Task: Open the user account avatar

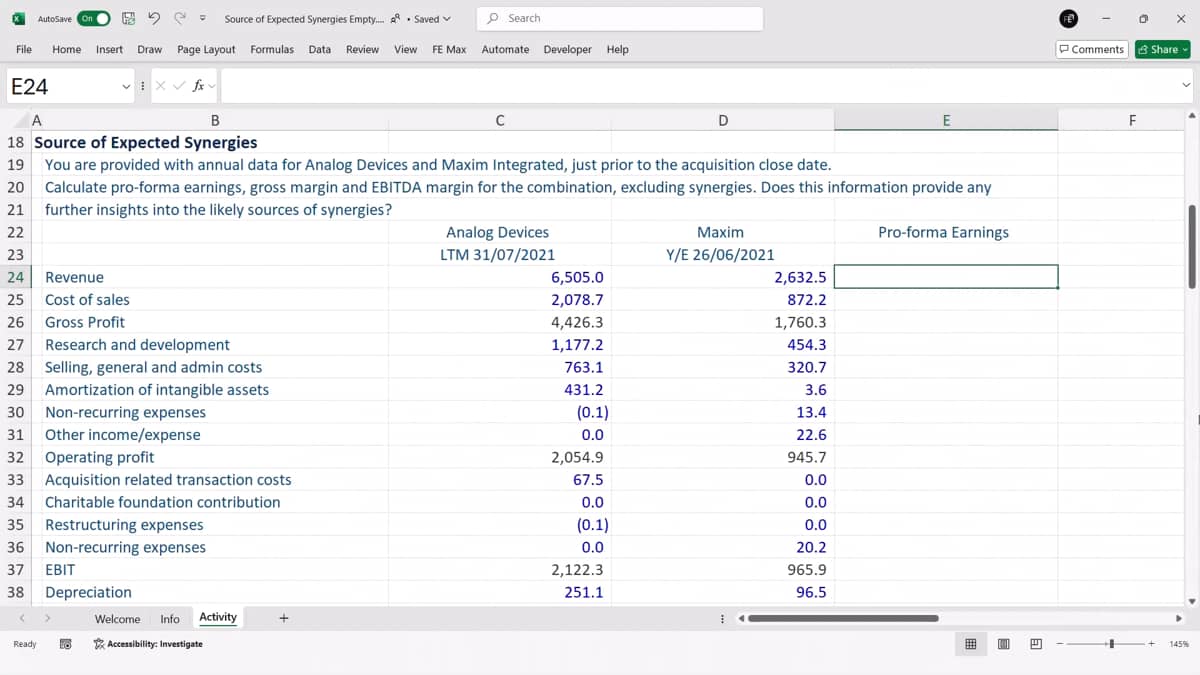Action: (1067, 18)
